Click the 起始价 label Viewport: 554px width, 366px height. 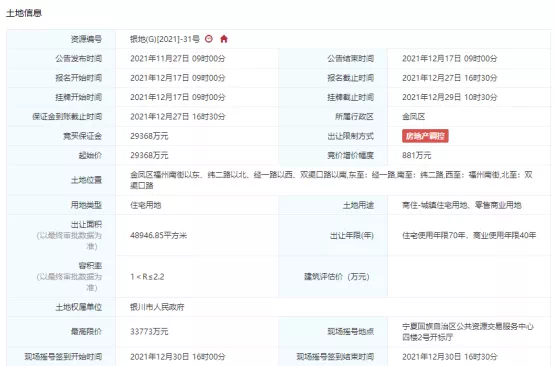[90, 155]
